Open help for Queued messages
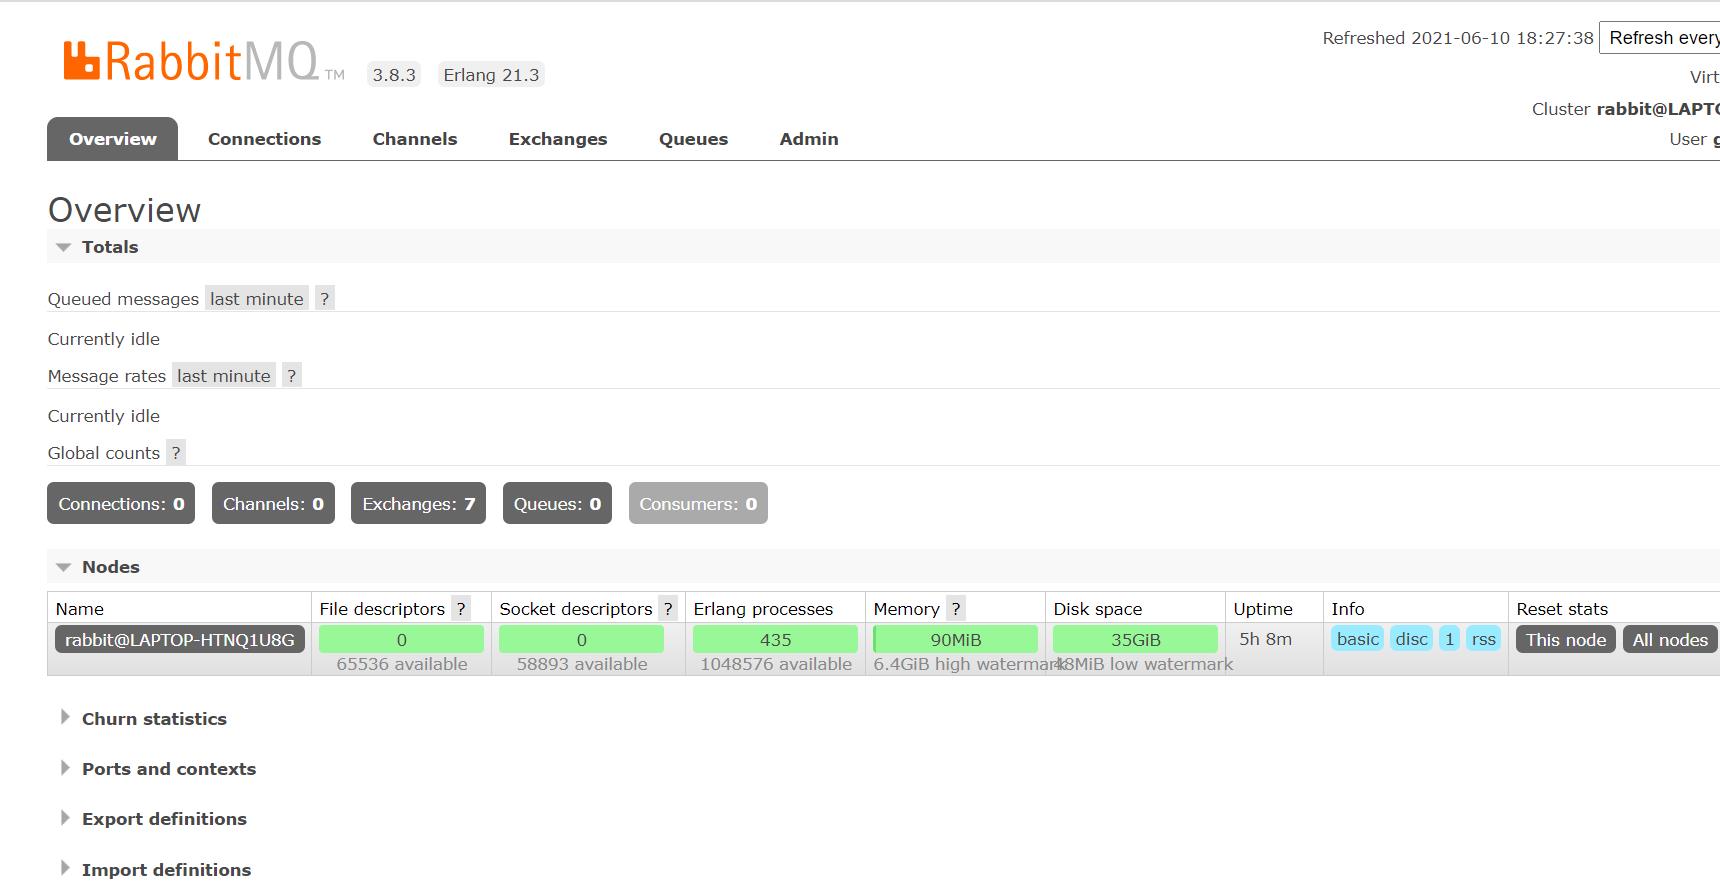This screenshot has width=1720, height=887. click(x=324, y=298)
